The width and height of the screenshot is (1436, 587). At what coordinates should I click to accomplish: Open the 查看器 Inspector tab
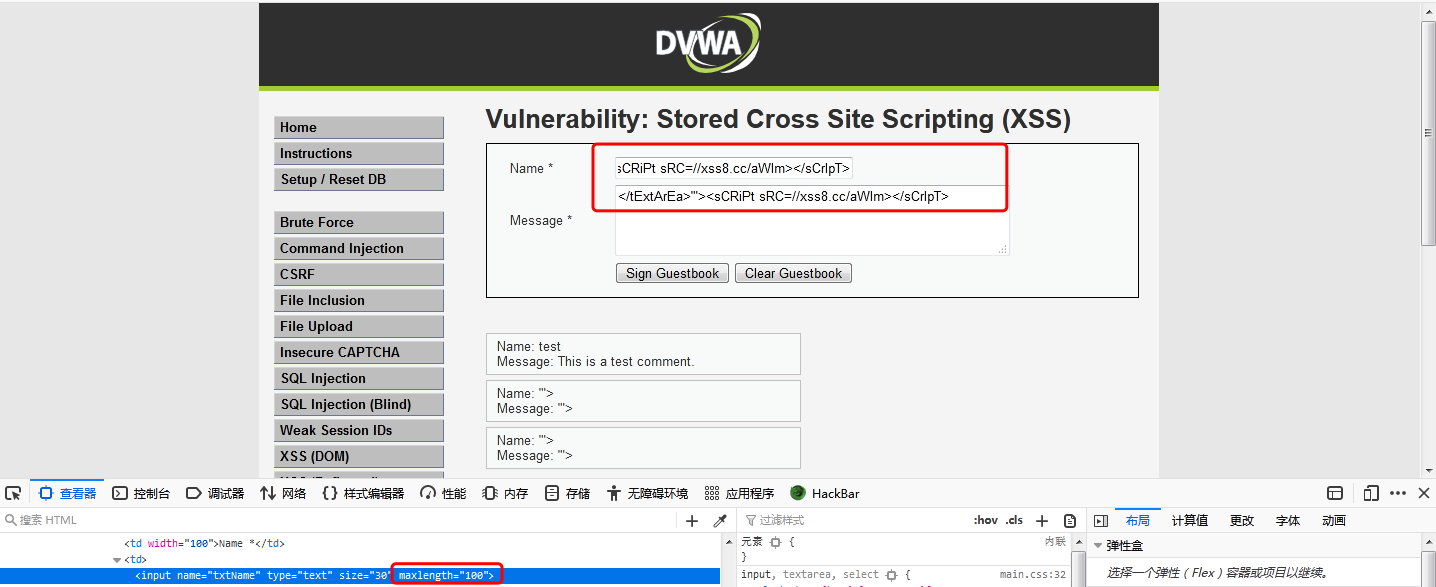click(68, 493)
